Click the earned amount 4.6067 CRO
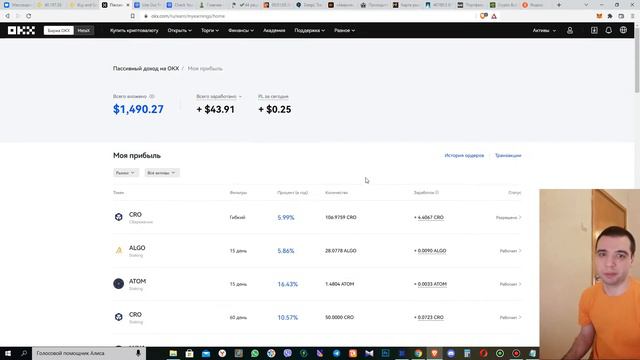640x360 pixels. (x=429, y=218)
